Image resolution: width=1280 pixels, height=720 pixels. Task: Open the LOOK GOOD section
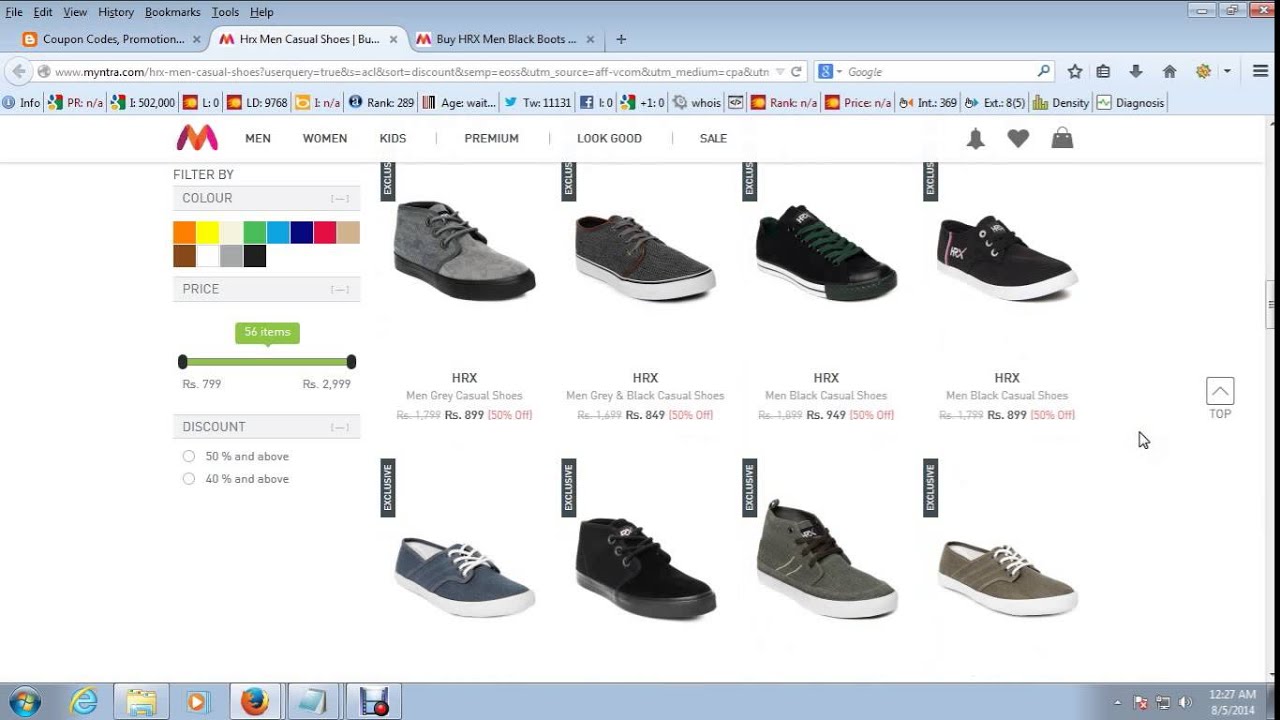(609, 138)
